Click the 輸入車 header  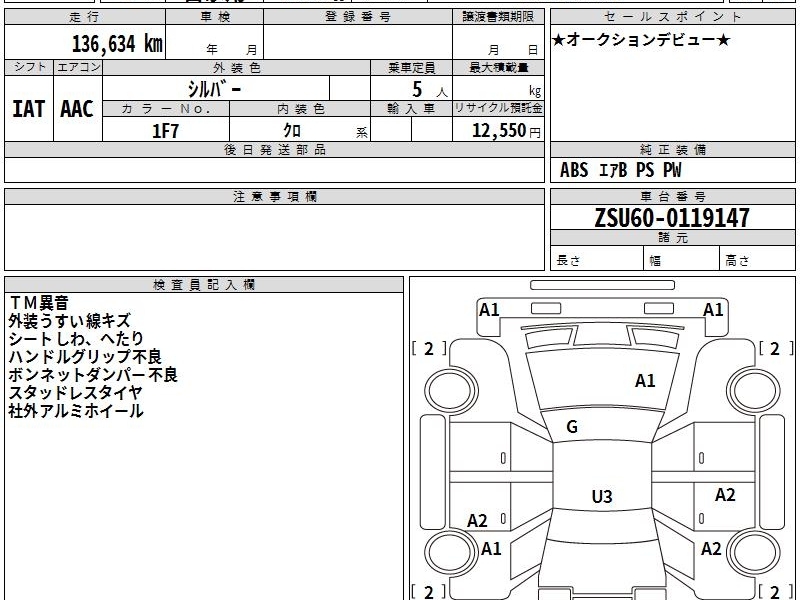click(x=411, y=109)
